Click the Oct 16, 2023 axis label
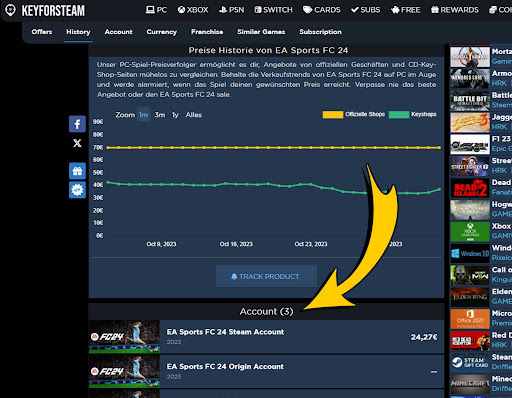 236,244
